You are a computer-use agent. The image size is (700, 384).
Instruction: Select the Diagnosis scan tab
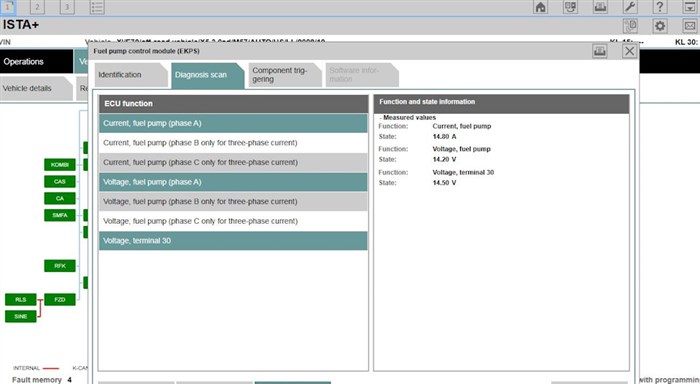point(208,75)
